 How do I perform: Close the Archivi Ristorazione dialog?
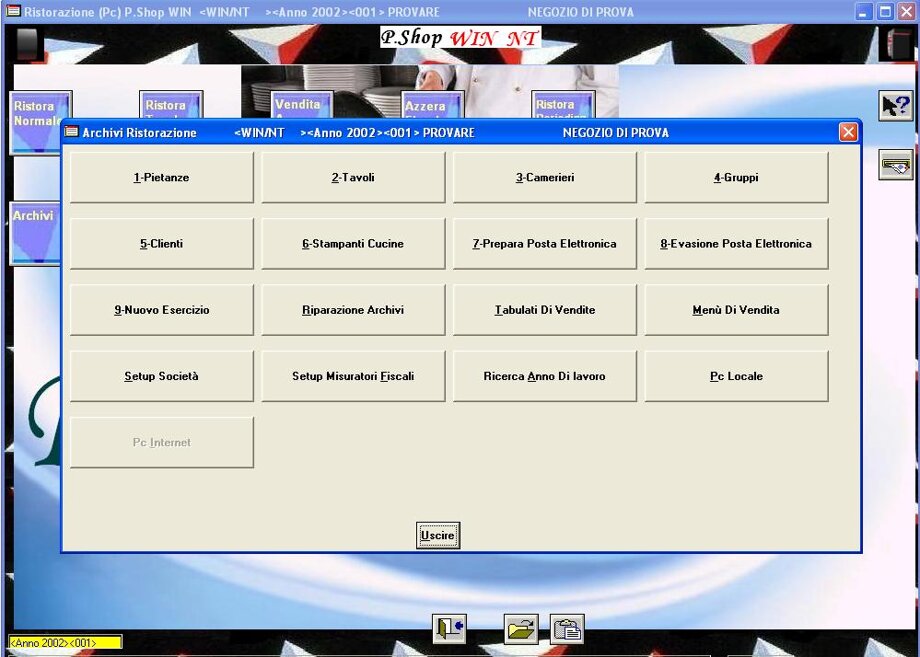[x=848, y=132]
